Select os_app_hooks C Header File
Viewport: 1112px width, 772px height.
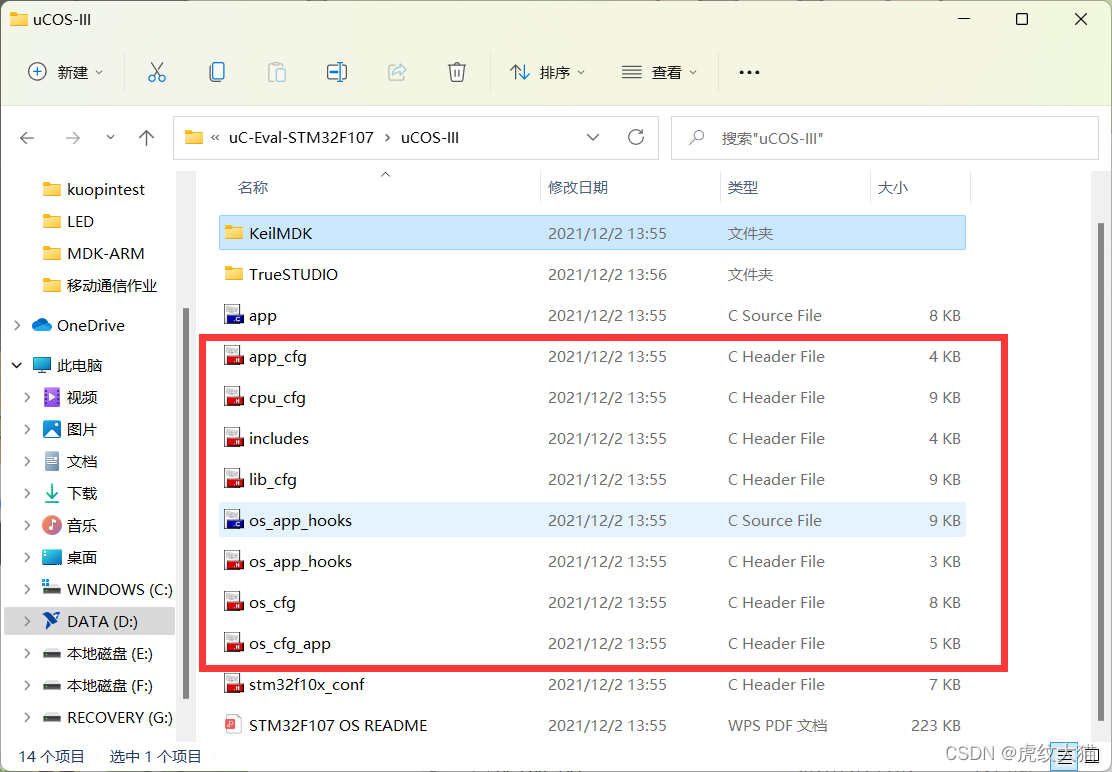592,561
